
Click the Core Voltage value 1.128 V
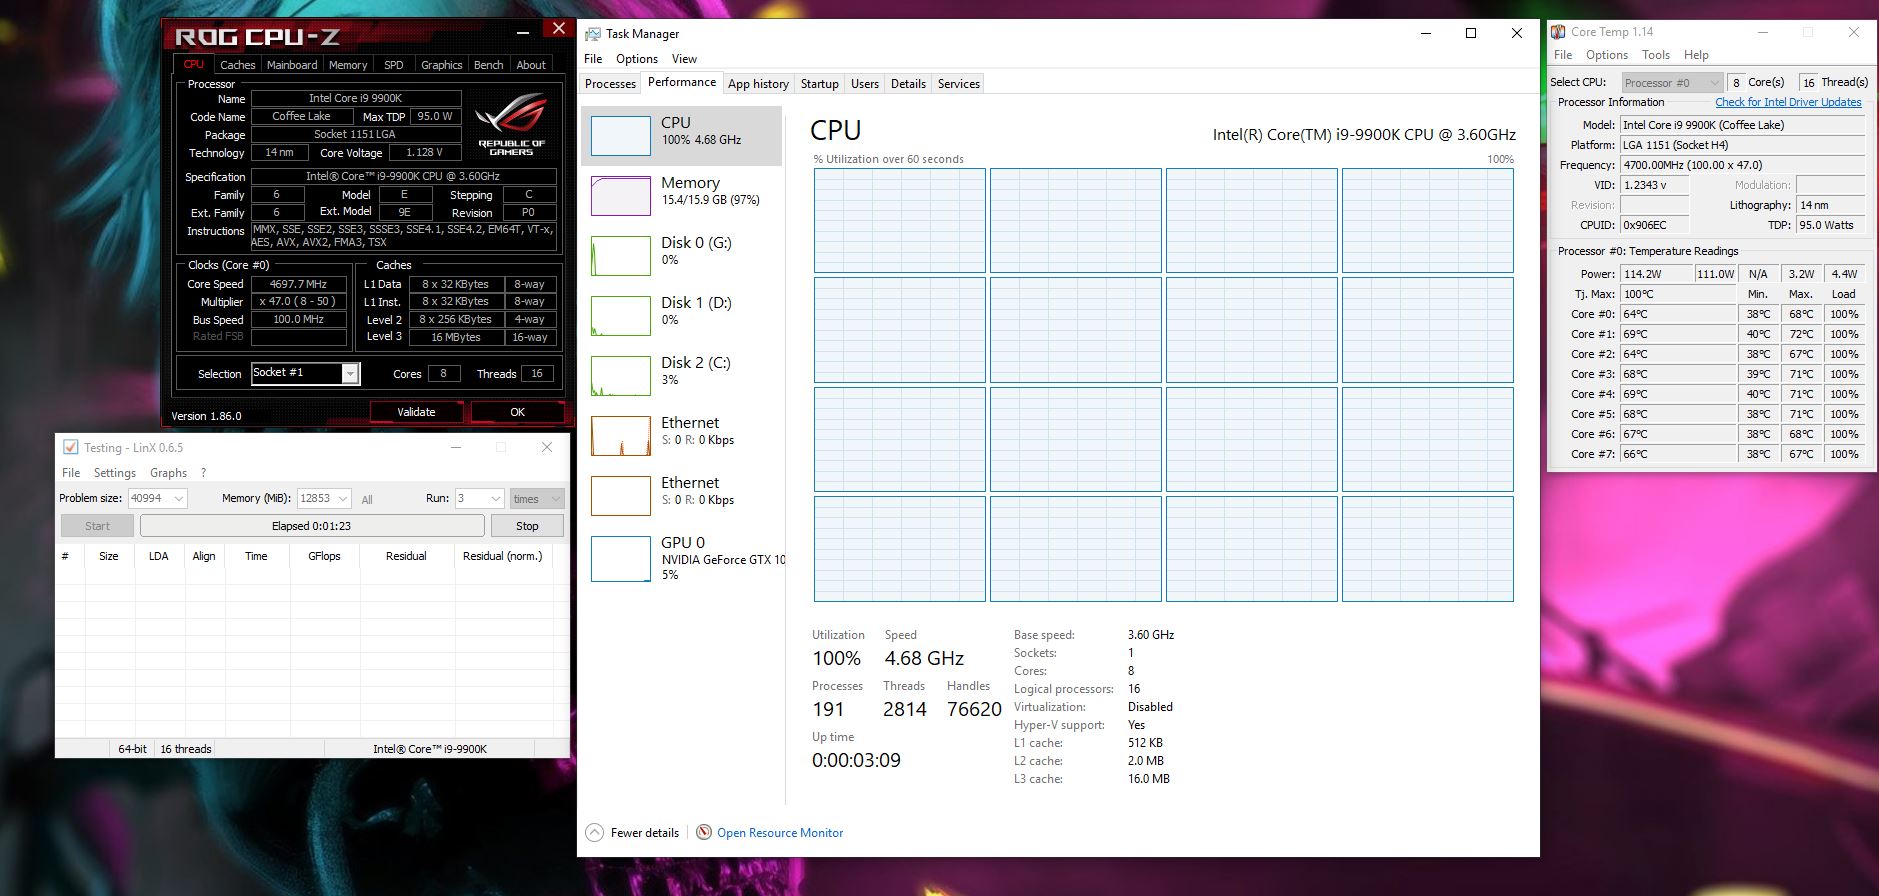pos(425,153)
